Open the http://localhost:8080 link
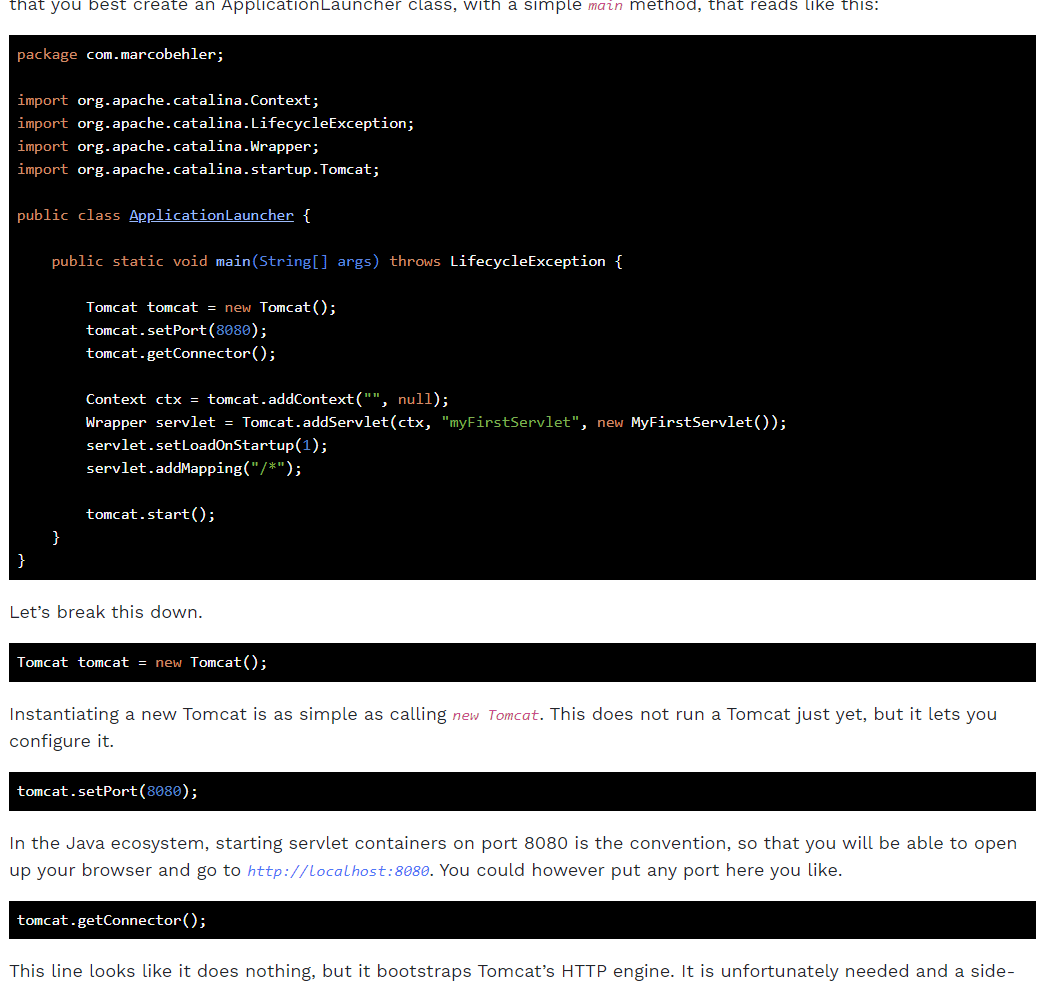Image resolution: width=1044 pixels, height=985 pixels. [338, 871]
